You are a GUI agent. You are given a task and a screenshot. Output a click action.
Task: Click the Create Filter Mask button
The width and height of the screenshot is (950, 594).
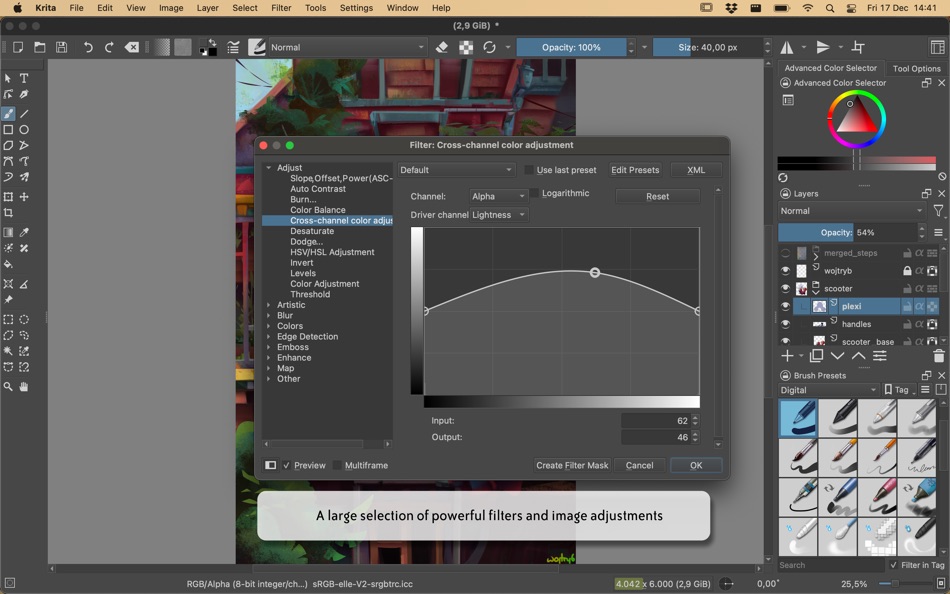click(x=572, y=465)
